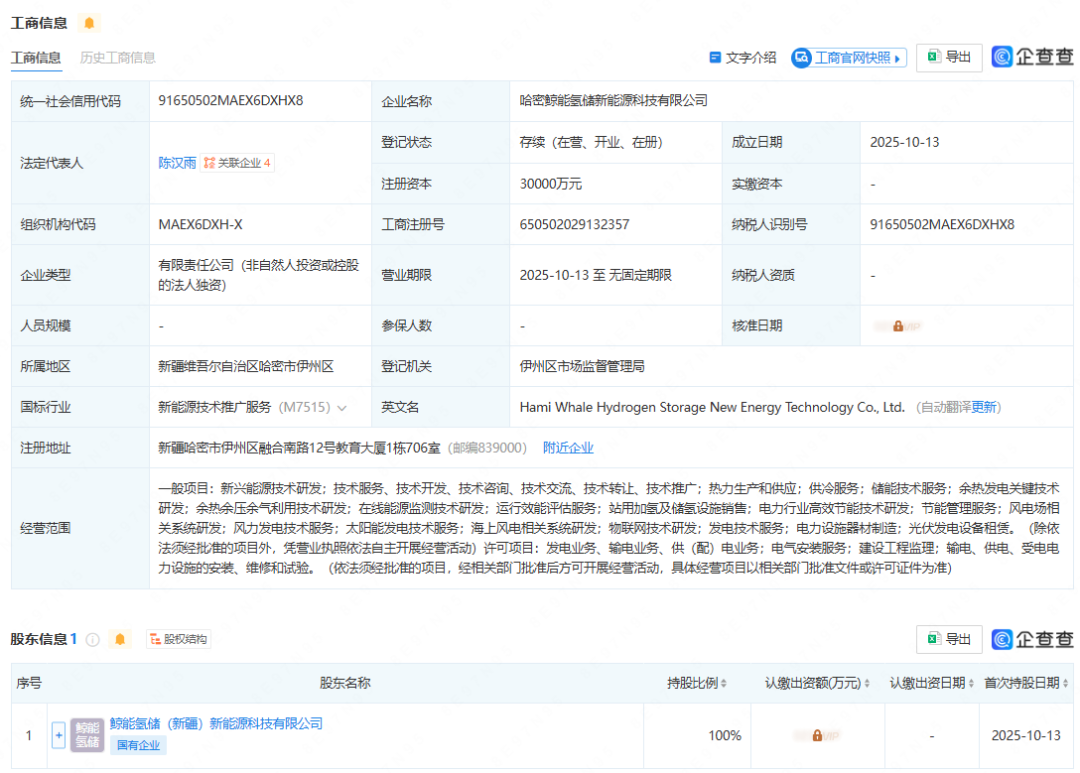
Task: Select the 工商信息 tab
Action: [x=35, y=58]
